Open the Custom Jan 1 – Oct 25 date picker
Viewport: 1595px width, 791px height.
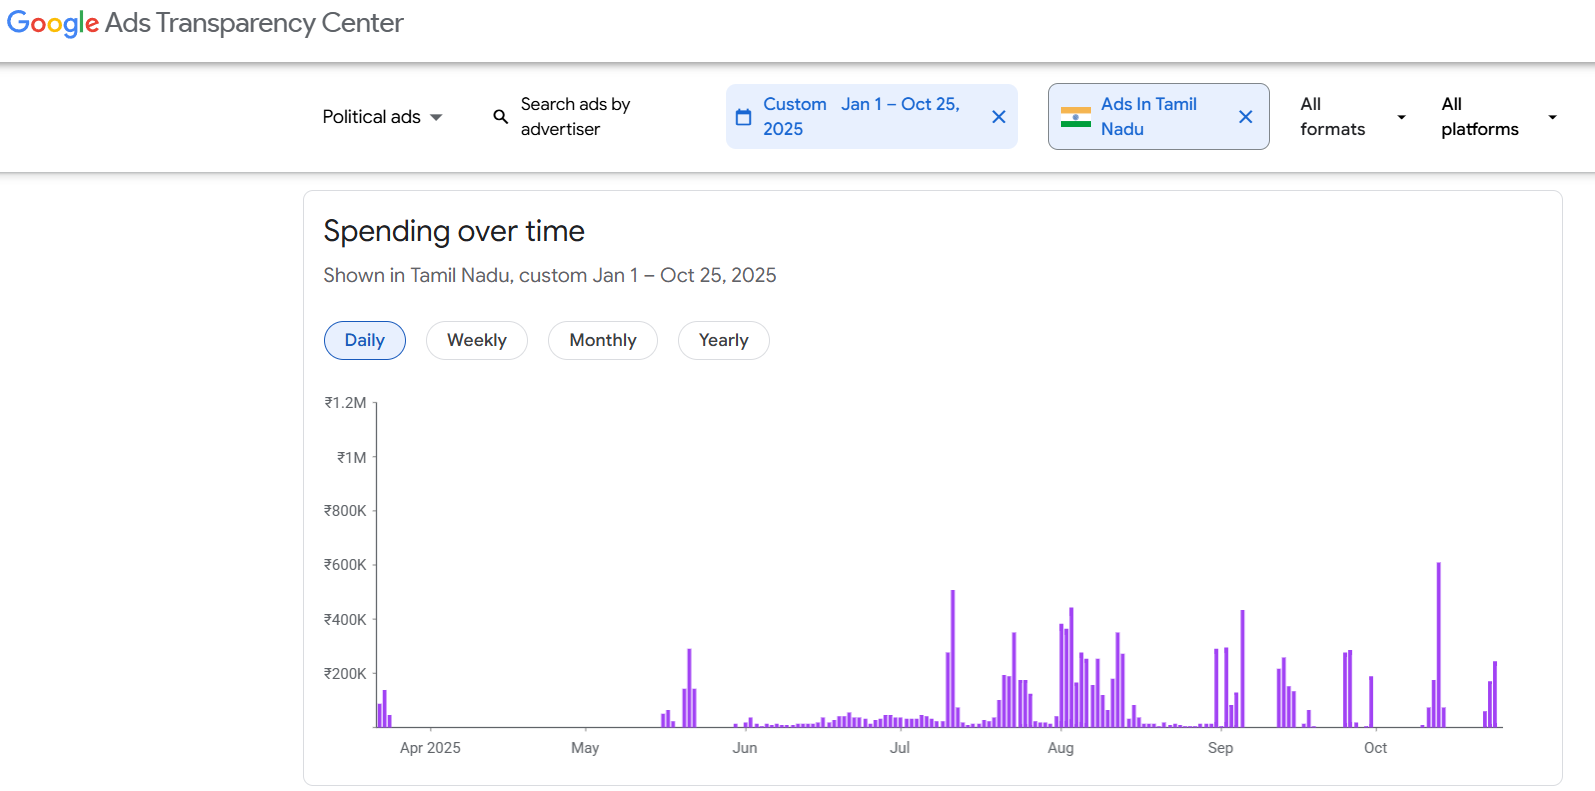point(860,117)
